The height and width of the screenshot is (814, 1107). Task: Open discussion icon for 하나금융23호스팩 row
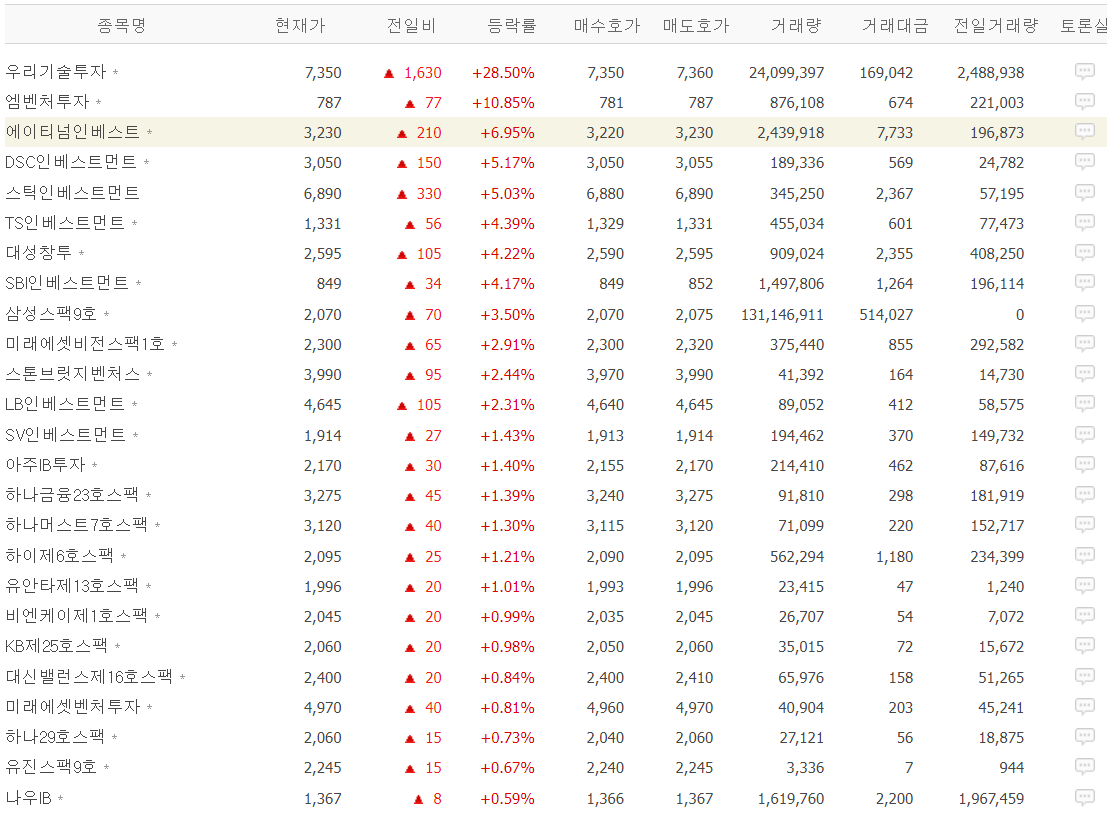click(x=1084, y=494)
